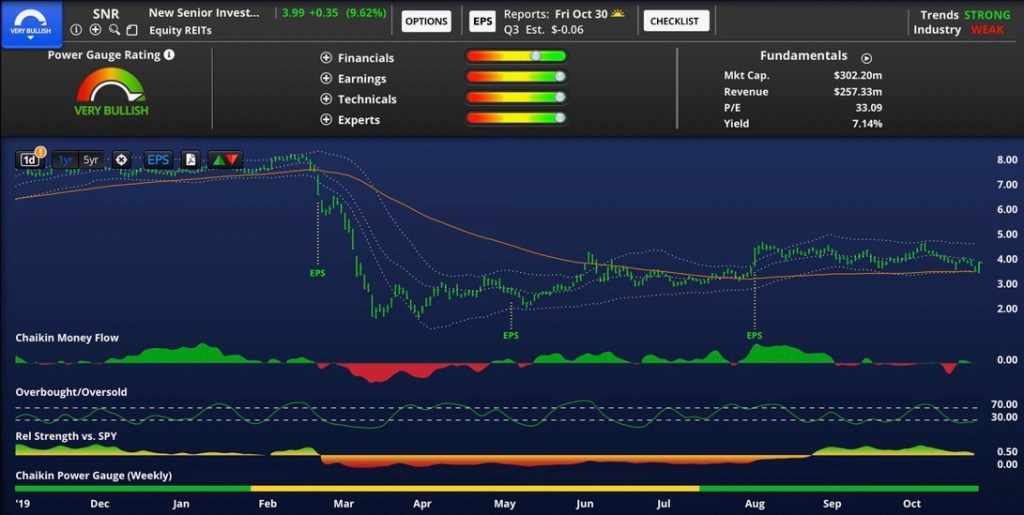The width and height of the screenshot is (1024, 515).
Task: Export chart with the PDF icon
Action: 191,160
